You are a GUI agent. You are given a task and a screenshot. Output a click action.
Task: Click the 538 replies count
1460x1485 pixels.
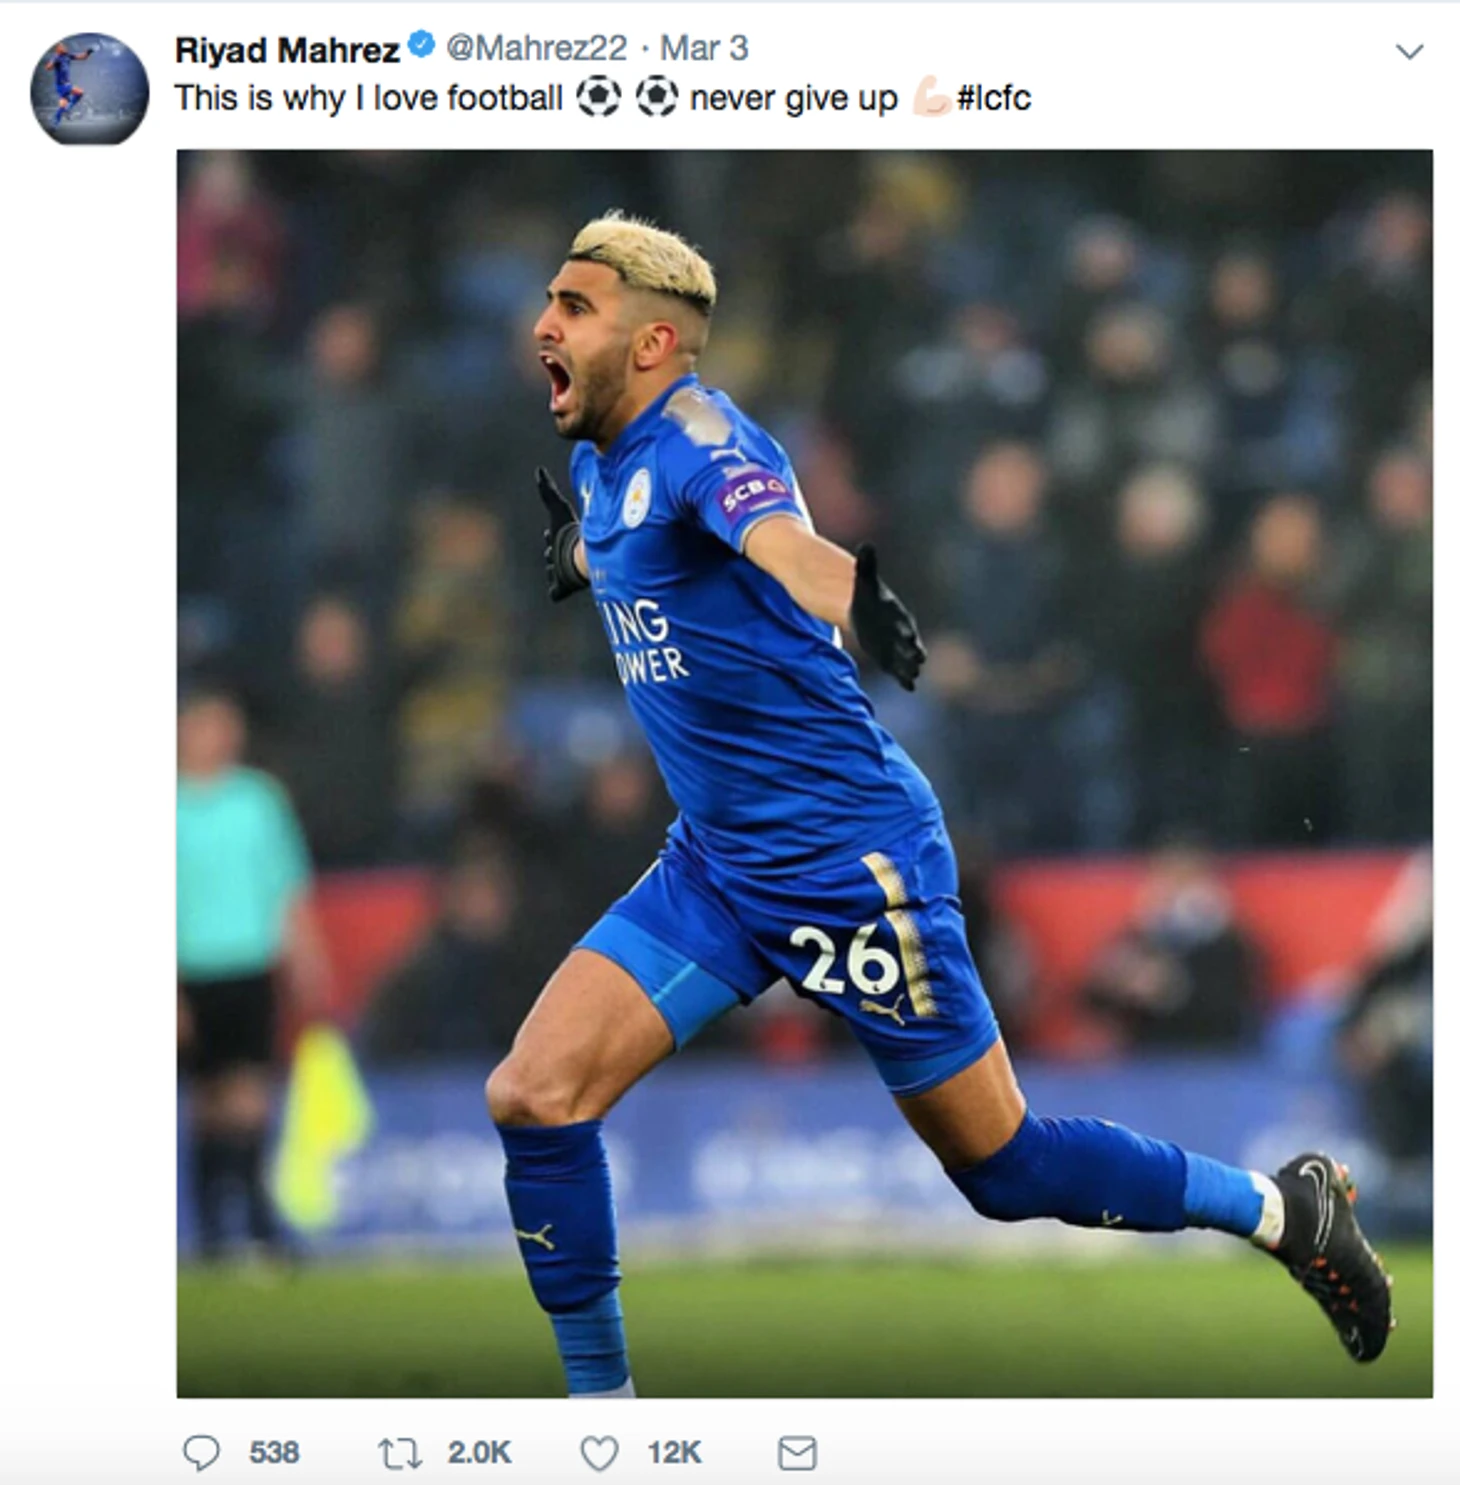click(x=274, y=1453)
